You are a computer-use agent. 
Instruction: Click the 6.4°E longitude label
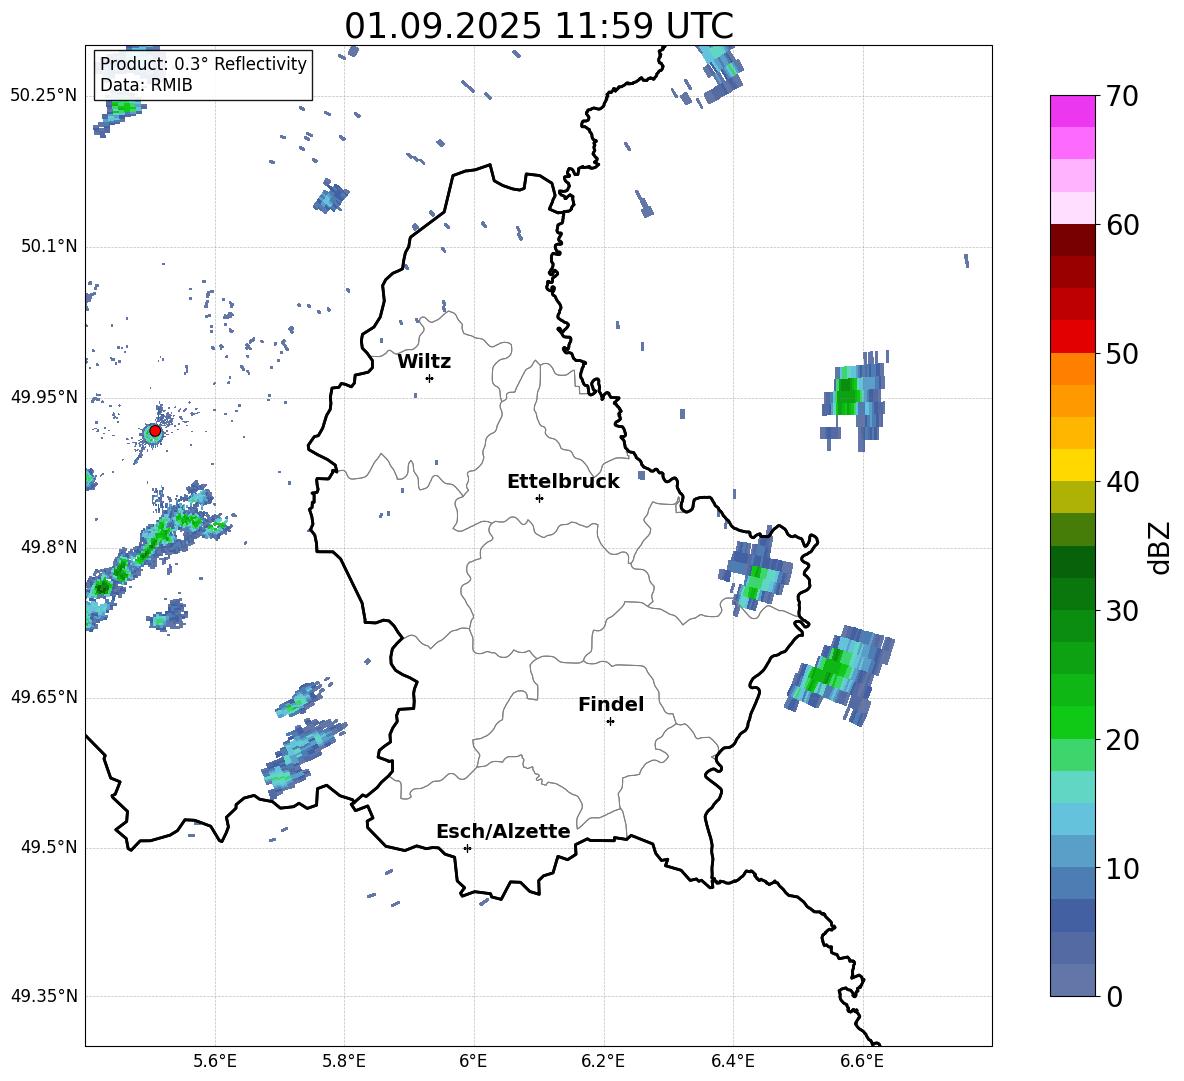coord(732,1061)
